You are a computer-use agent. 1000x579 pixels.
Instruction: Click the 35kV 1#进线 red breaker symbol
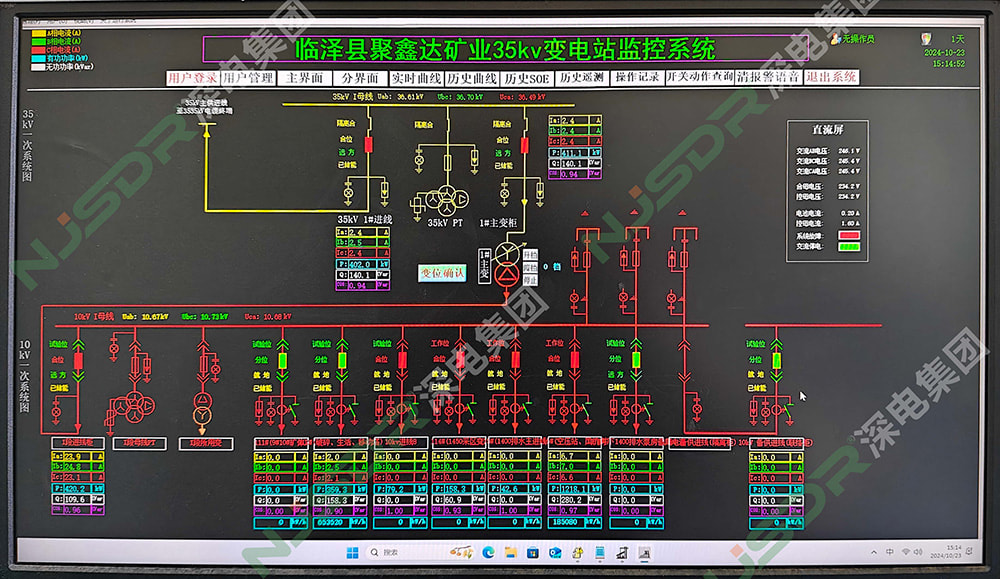368,145
